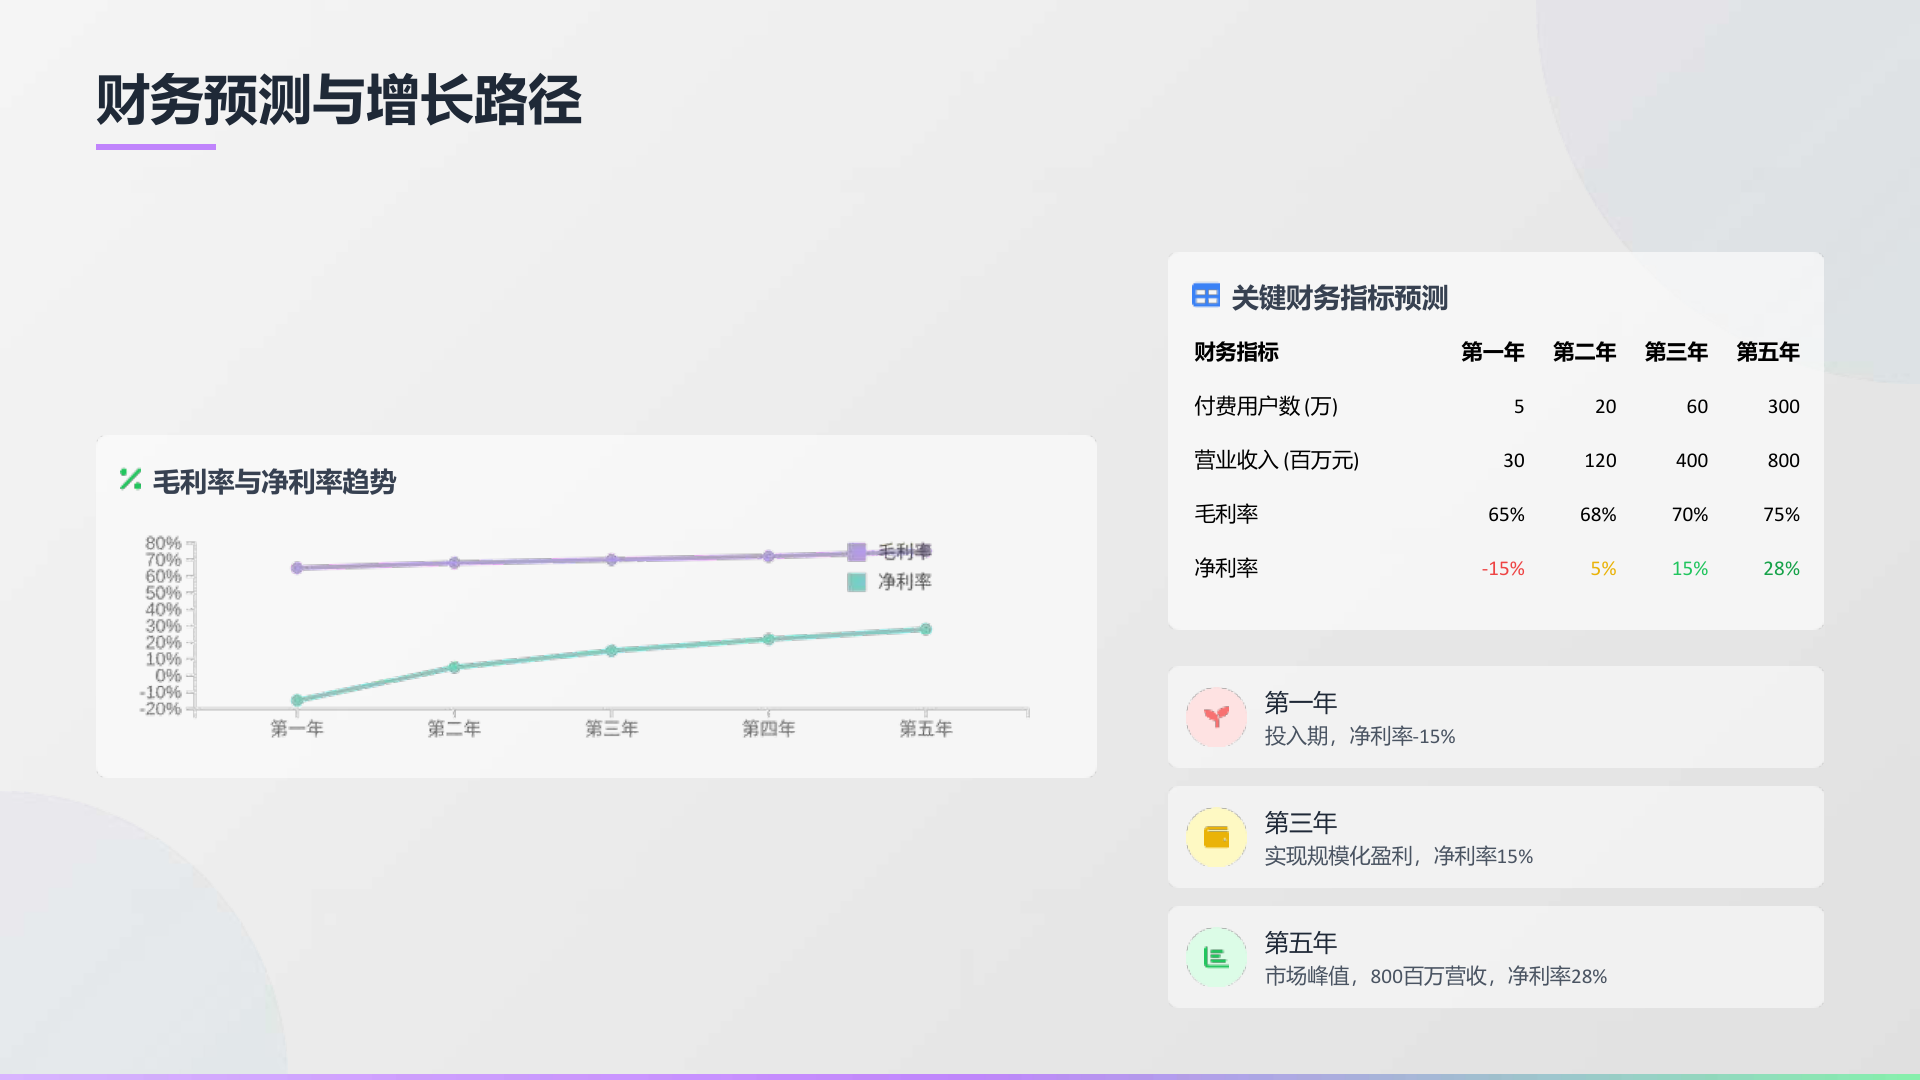Viewport: 1920px width, 1080px height.
Task: Click the green percent icon beside 毛利率与净利率趋势
Action: coord(130,480)
